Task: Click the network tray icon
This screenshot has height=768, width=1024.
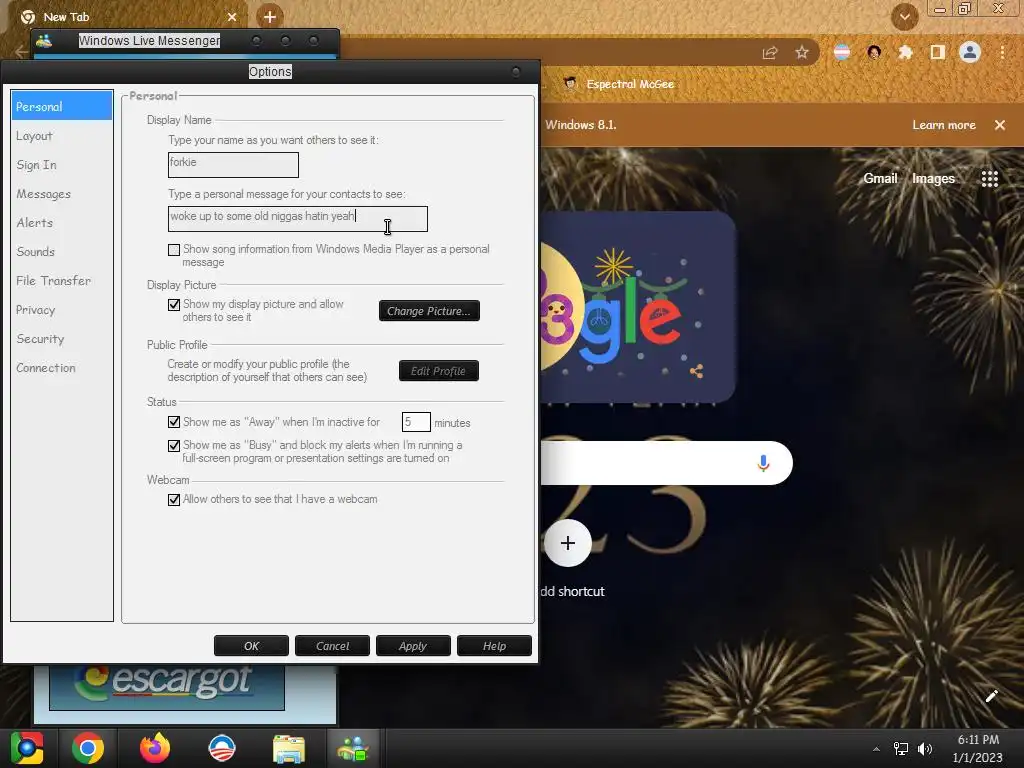Action: (901, 749)
